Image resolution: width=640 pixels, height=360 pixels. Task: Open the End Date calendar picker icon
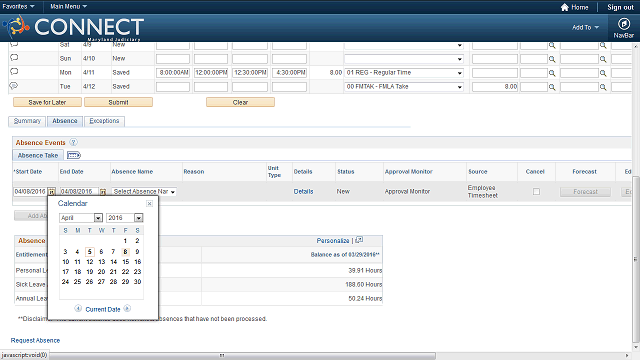coord(103,191)
